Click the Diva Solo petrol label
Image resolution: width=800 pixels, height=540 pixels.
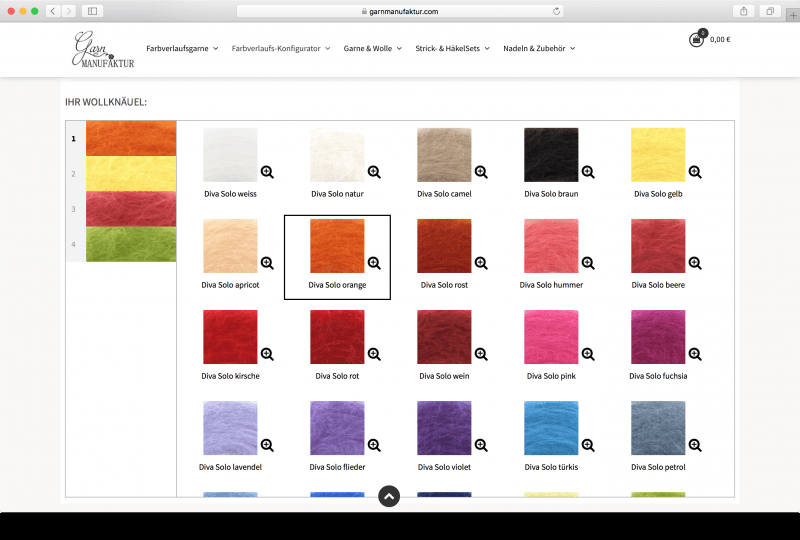(658, 467)
